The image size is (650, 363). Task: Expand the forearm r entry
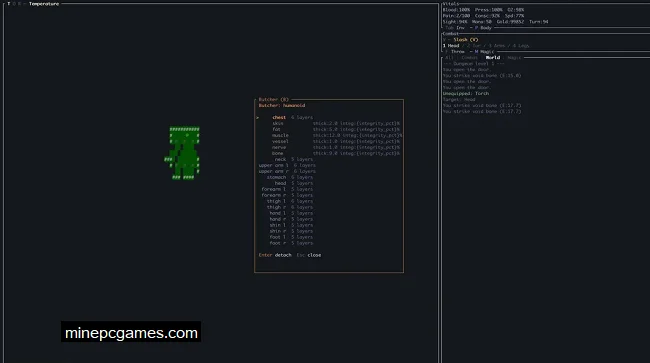pos(287,195)
